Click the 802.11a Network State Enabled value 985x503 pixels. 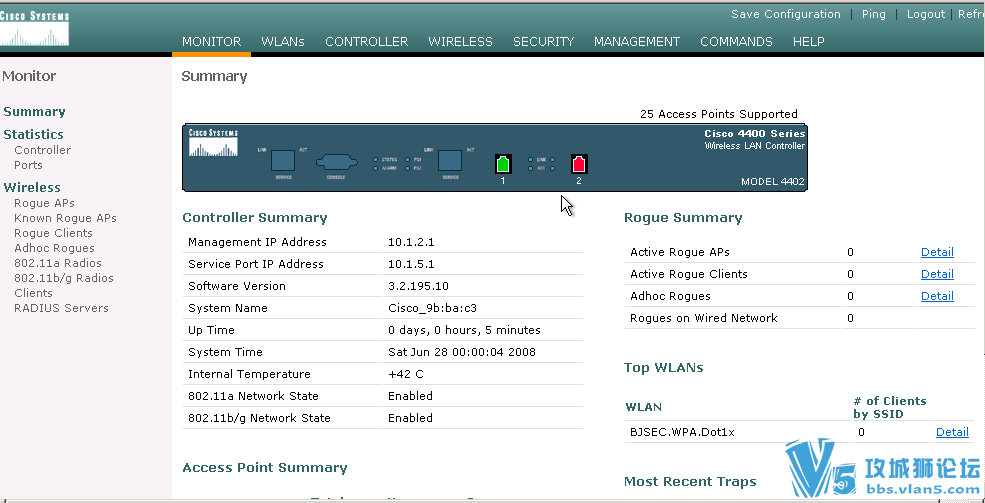pyautogui.click(x=410, y=396)
